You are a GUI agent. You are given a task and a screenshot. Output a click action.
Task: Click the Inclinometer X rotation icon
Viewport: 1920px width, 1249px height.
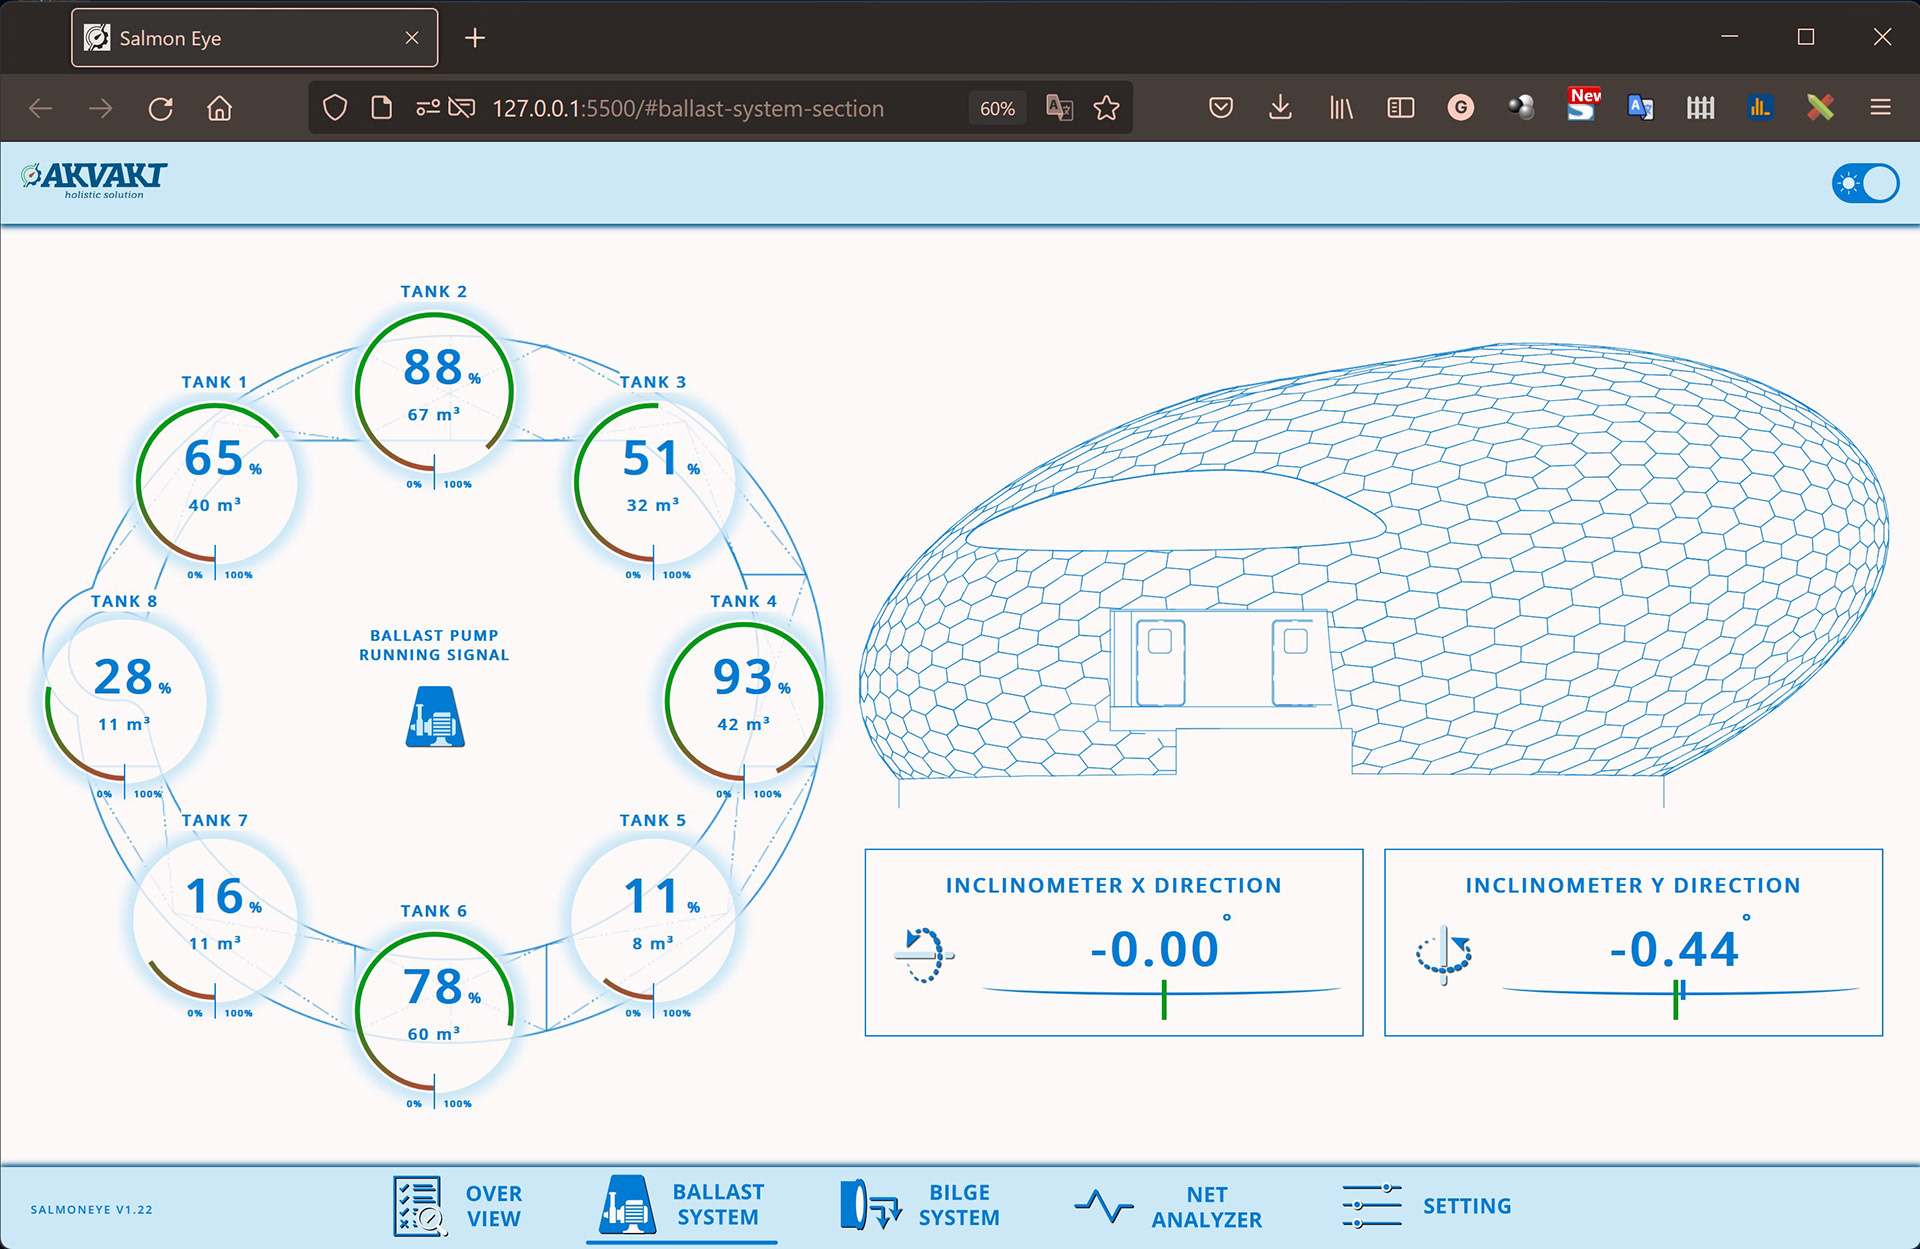(923, 955)
